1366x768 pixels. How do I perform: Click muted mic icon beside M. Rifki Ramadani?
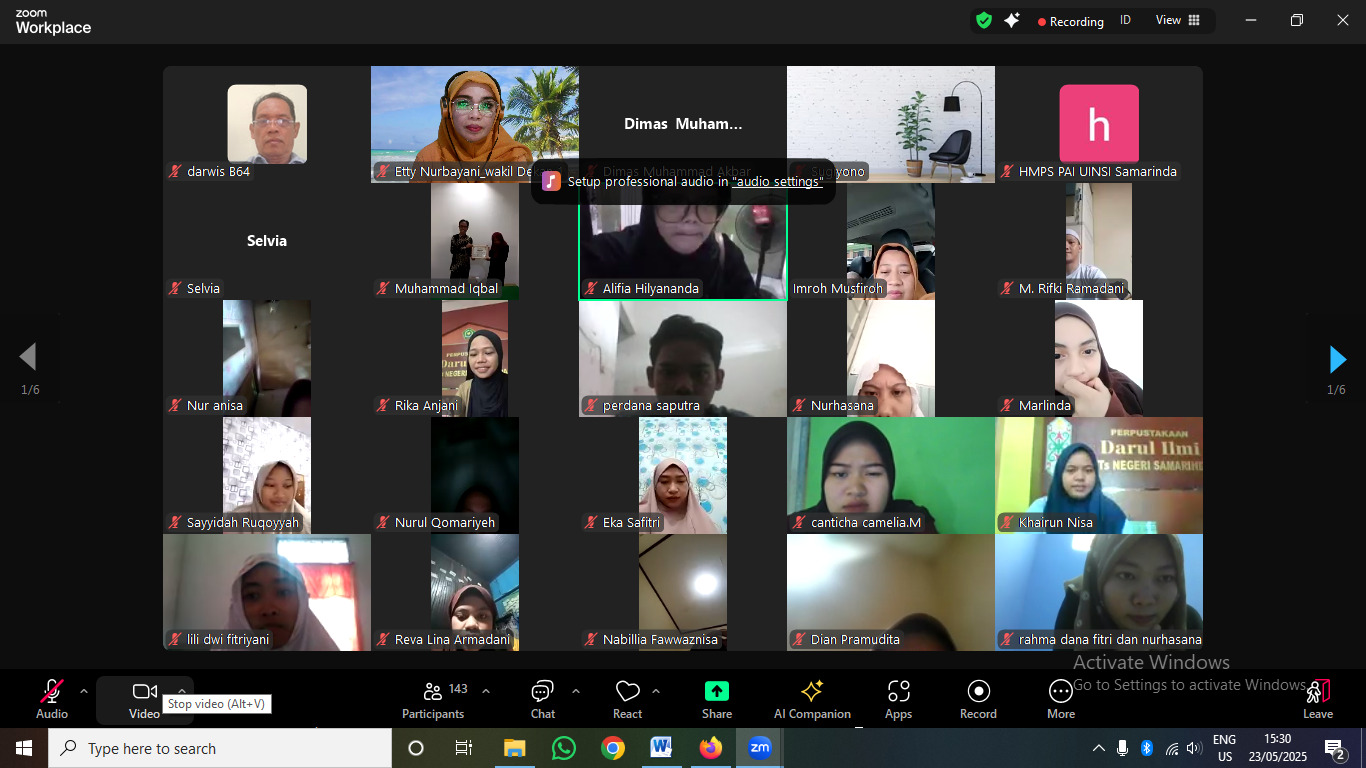(1008, 288)
